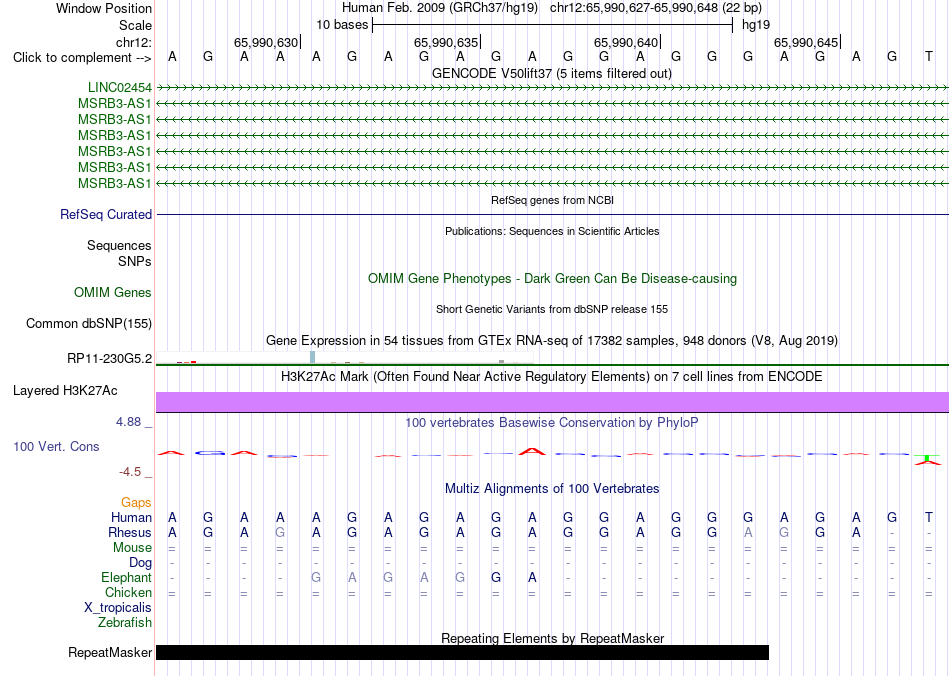Click the 'Common dbSNP(155)' track label

[x=88, y=323]
